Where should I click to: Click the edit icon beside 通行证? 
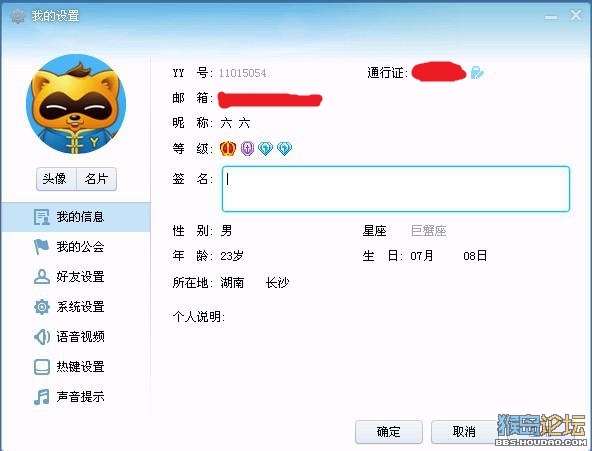point(477,72)
